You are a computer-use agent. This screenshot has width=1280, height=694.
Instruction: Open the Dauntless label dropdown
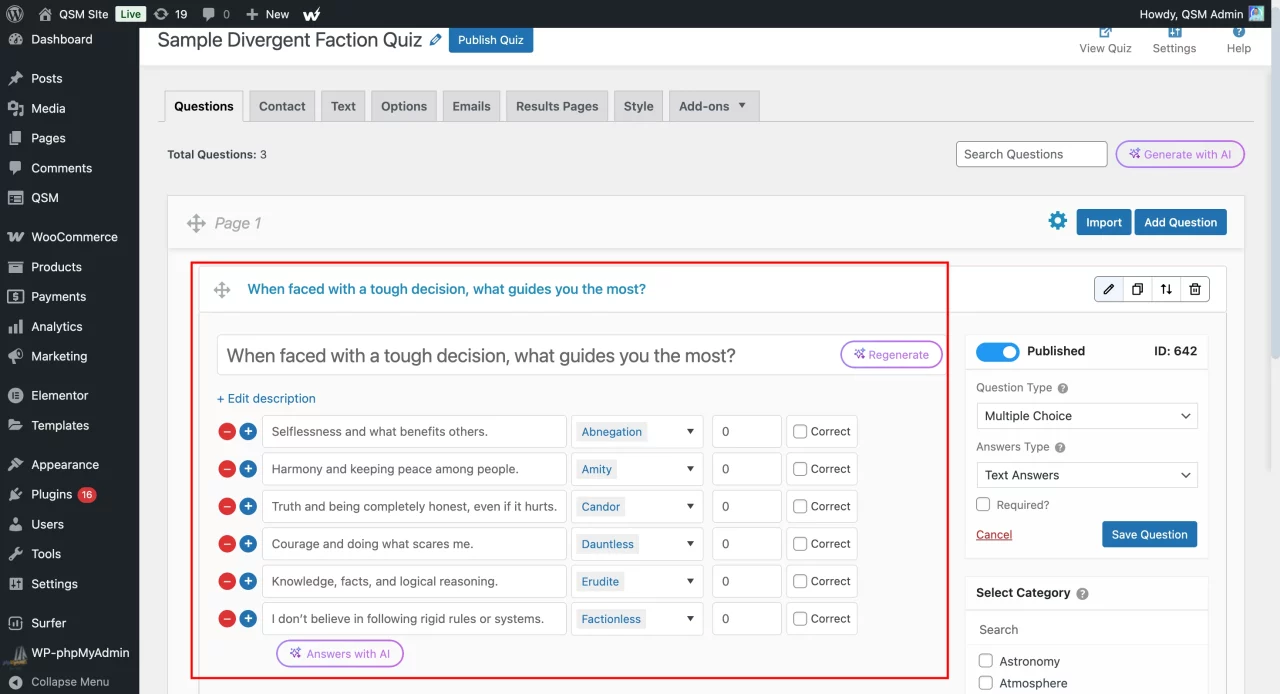pyautogui.click(x=637, y=544)
